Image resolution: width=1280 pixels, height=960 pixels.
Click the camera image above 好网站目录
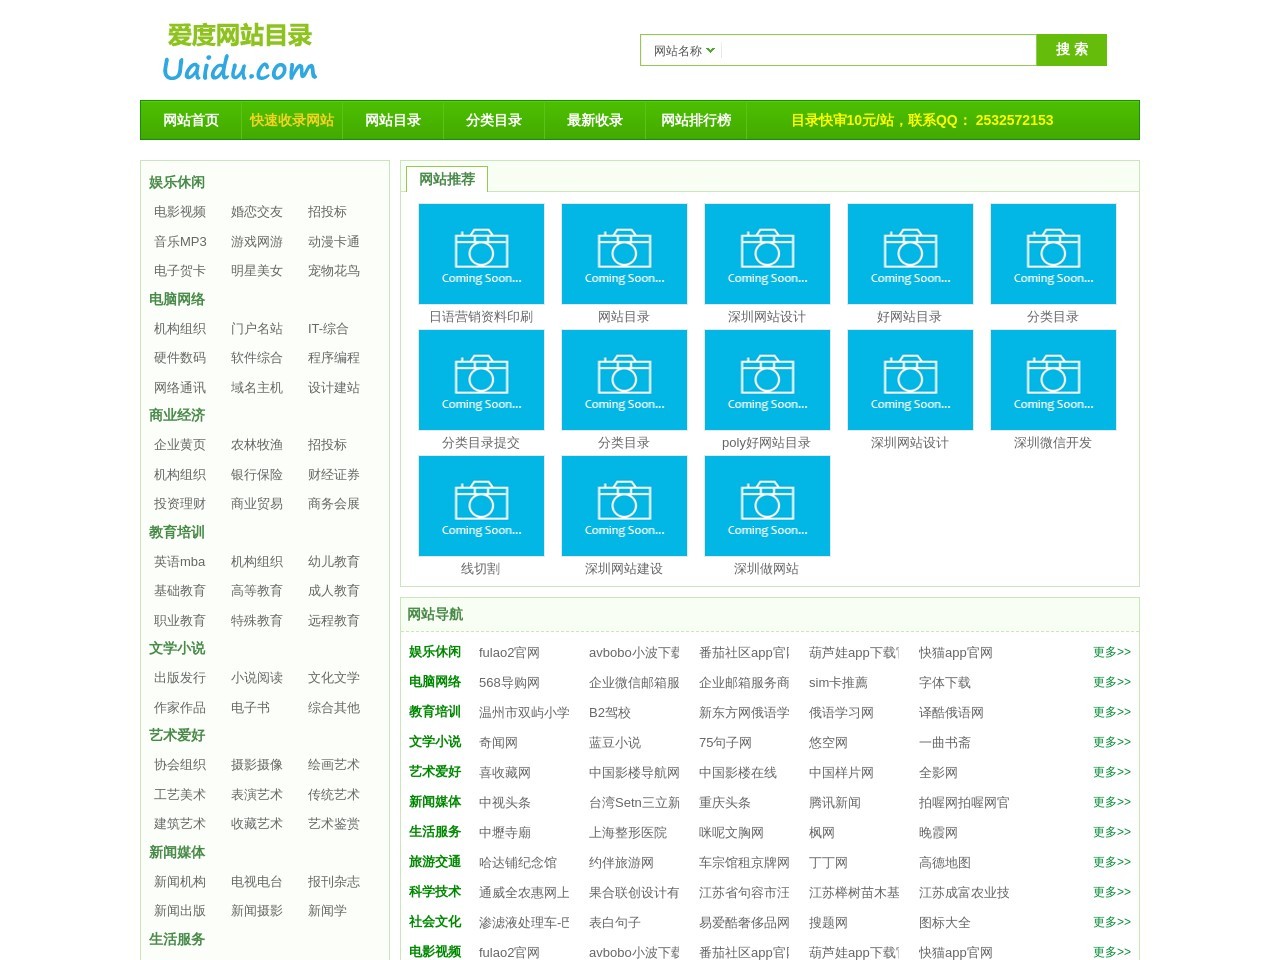tap(910, 254)
